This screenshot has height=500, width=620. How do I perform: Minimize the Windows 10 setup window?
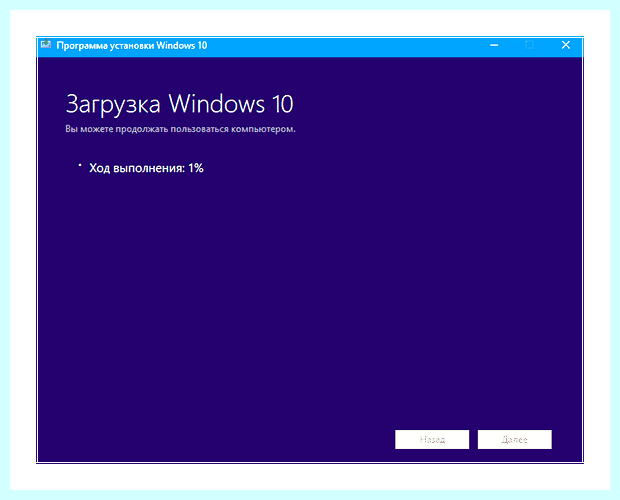click(494, 45)
